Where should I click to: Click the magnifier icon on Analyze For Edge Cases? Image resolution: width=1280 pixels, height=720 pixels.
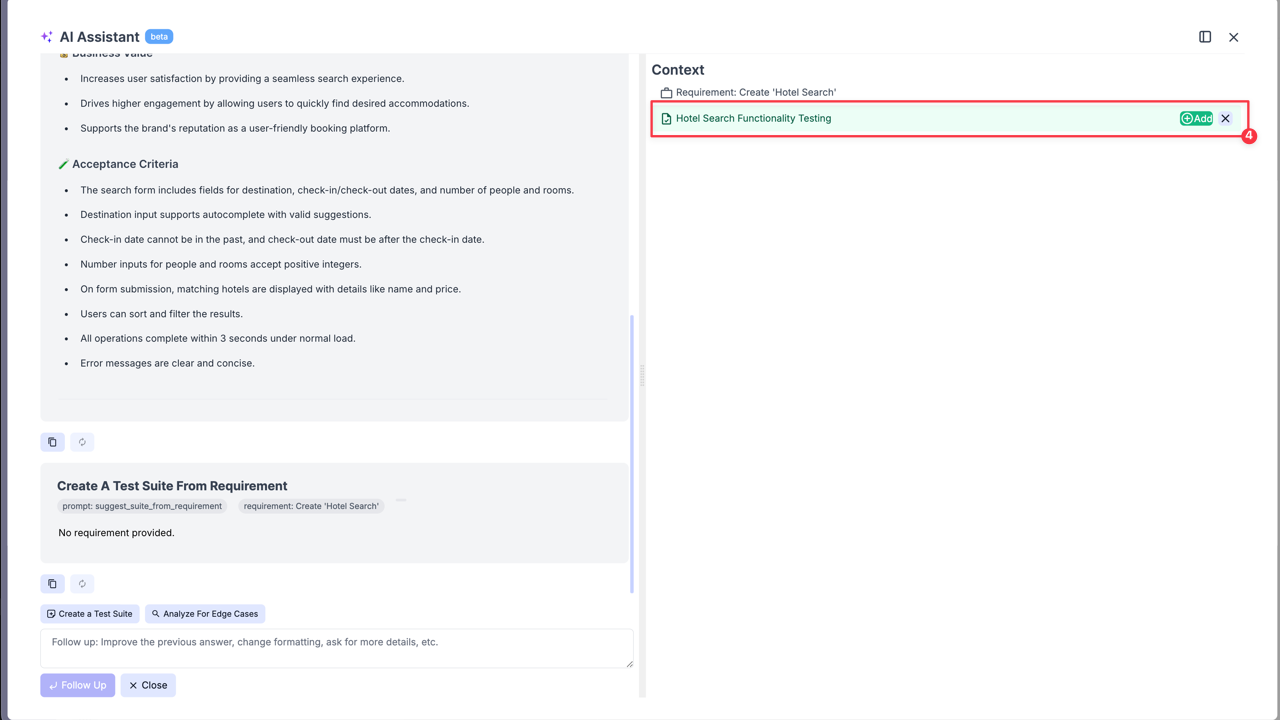pos(155,613)
